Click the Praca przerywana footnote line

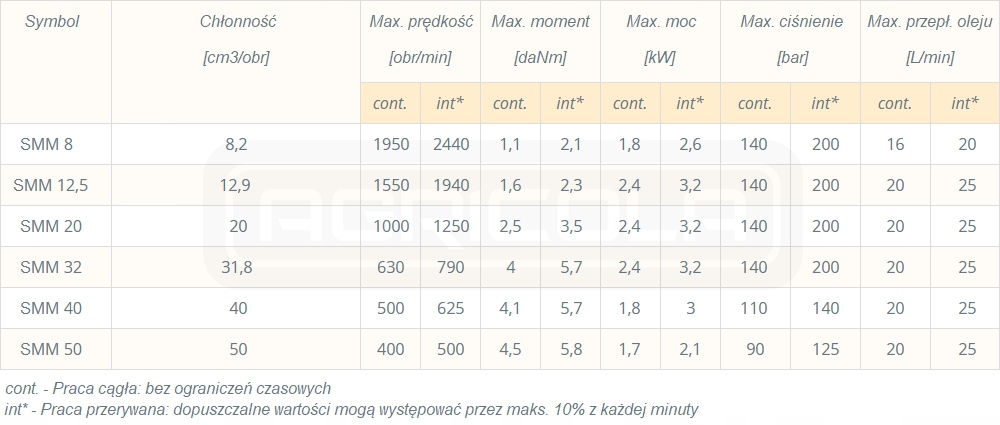(x=349, y=409)
